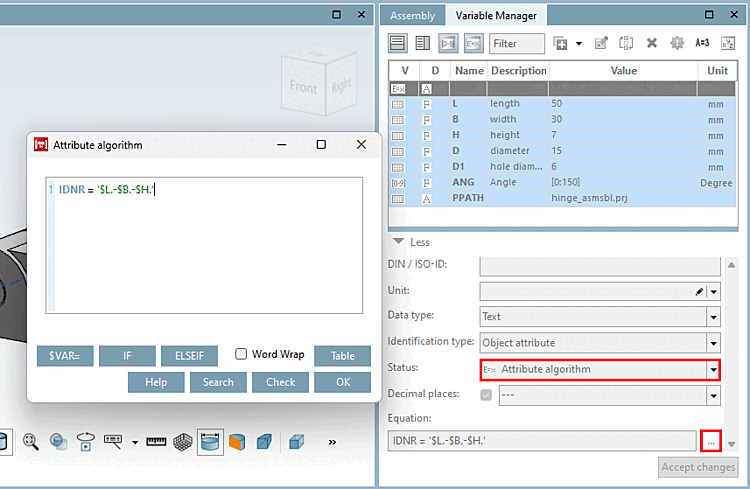
Task: Click the Value column header
Action: [623, 71]
